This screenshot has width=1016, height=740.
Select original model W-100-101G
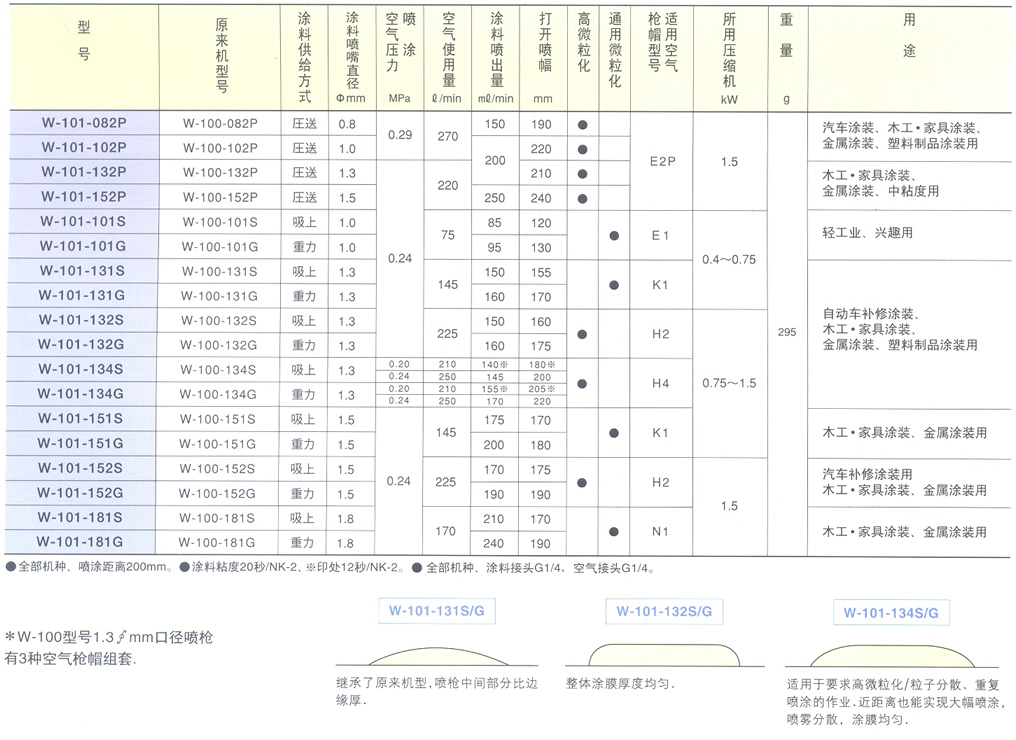click(220, 246)
